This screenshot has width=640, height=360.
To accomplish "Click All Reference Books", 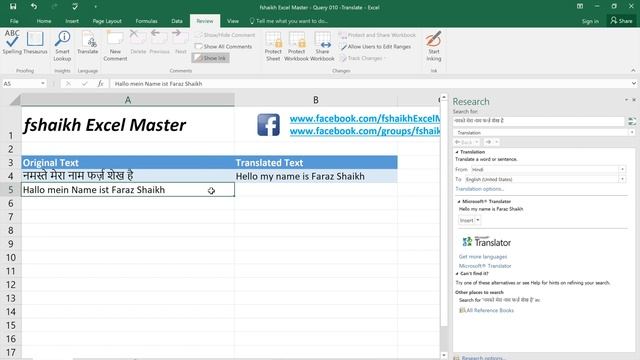I will [487, 310].
